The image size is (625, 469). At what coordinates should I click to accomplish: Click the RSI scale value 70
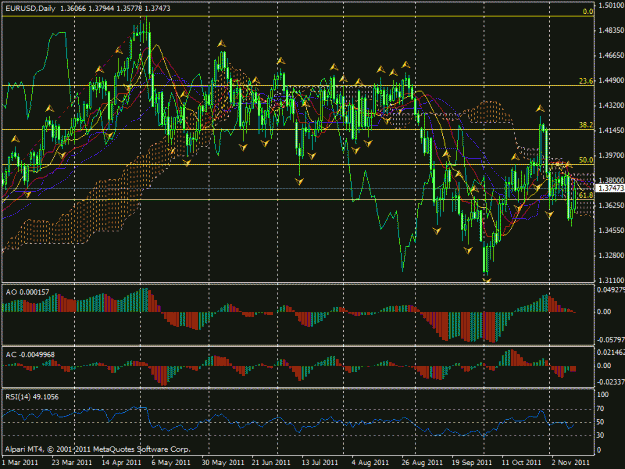click(x=600, y=408)
